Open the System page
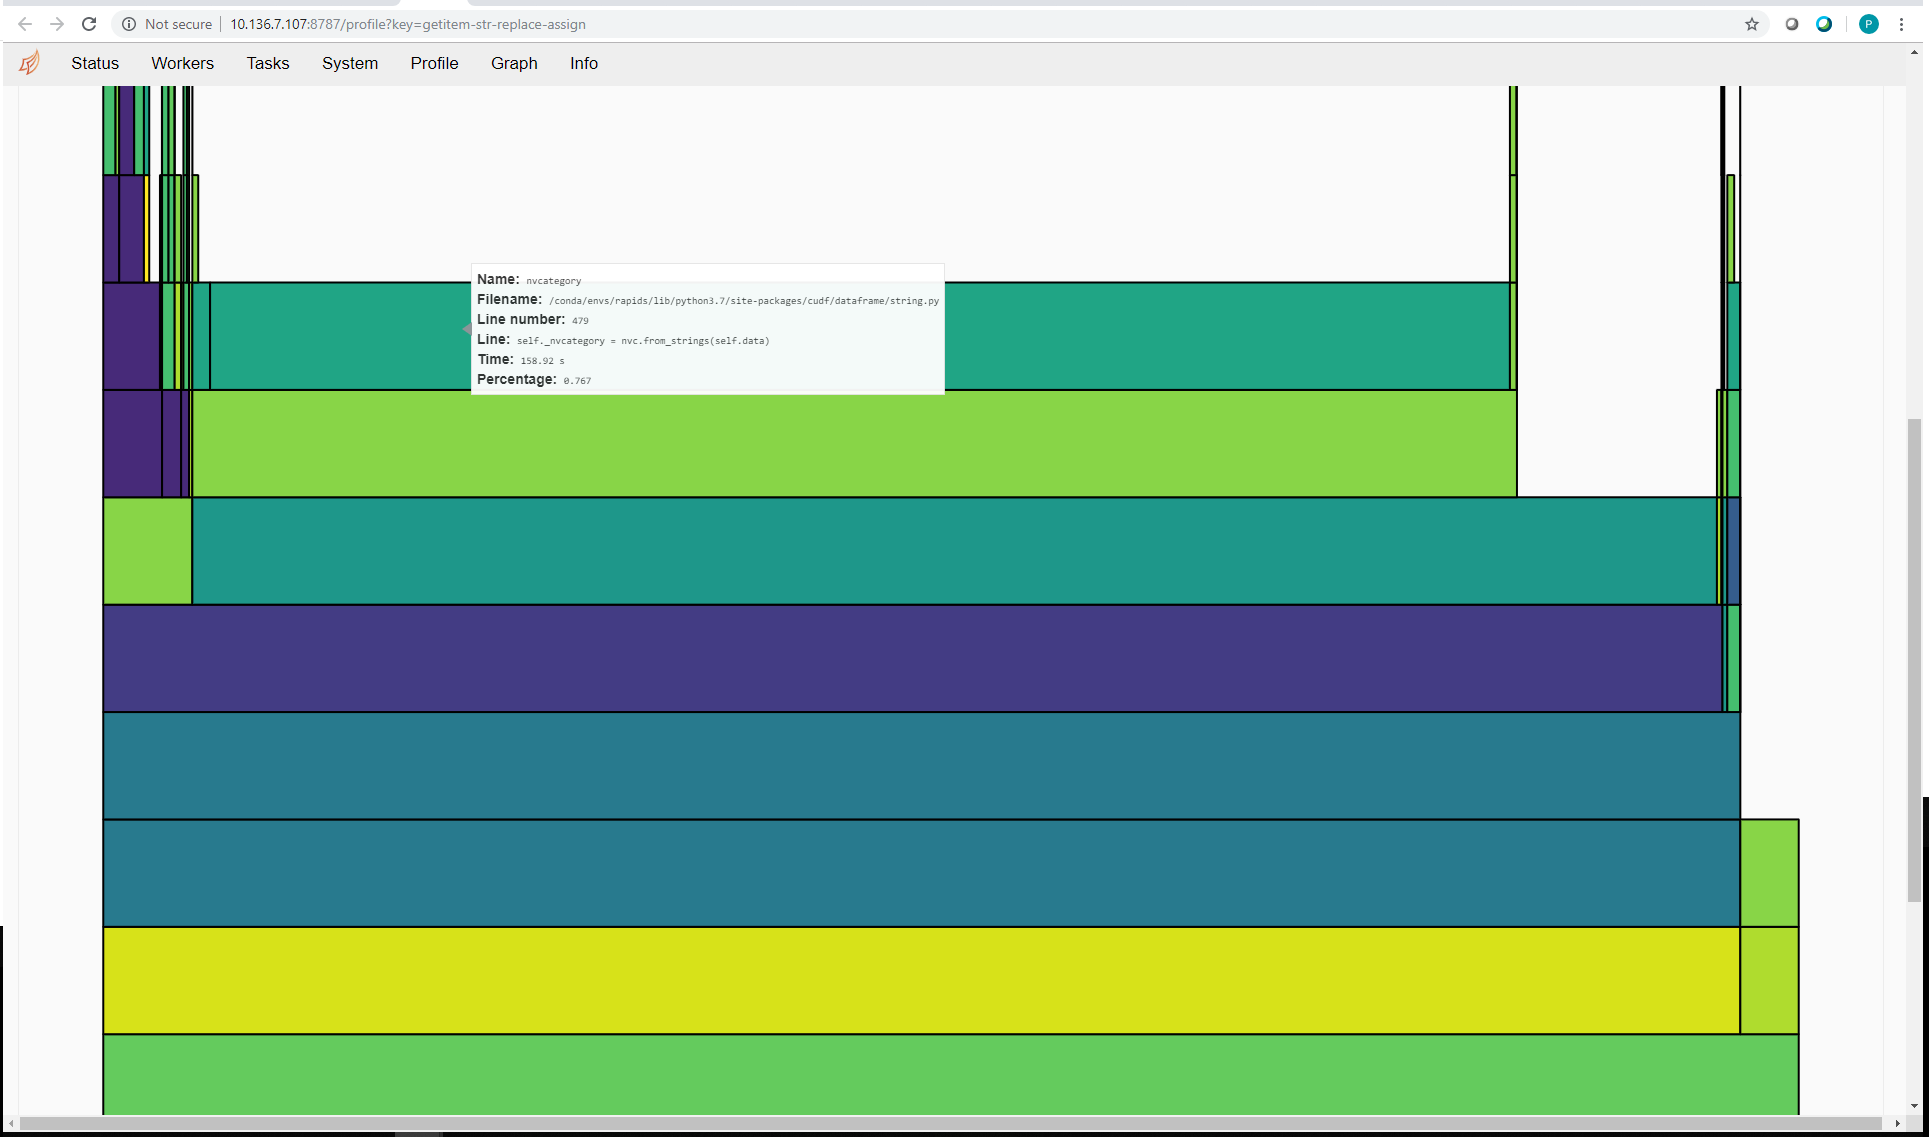The height and width of the screenshot is (1137, 1929). [349, 63]
